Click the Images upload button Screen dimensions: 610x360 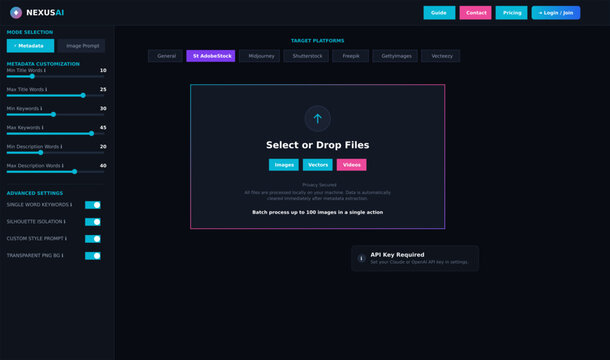pyautogui.click(x=284, y=165)
